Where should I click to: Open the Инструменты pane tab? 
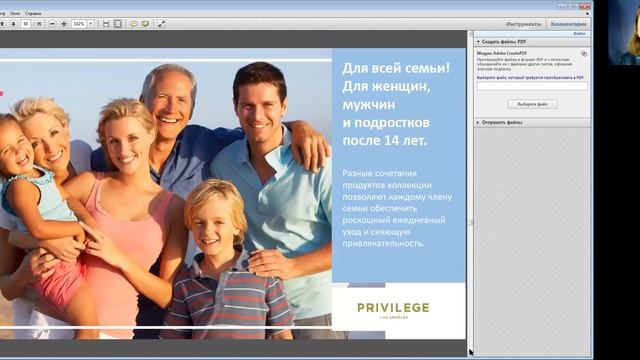523,24
